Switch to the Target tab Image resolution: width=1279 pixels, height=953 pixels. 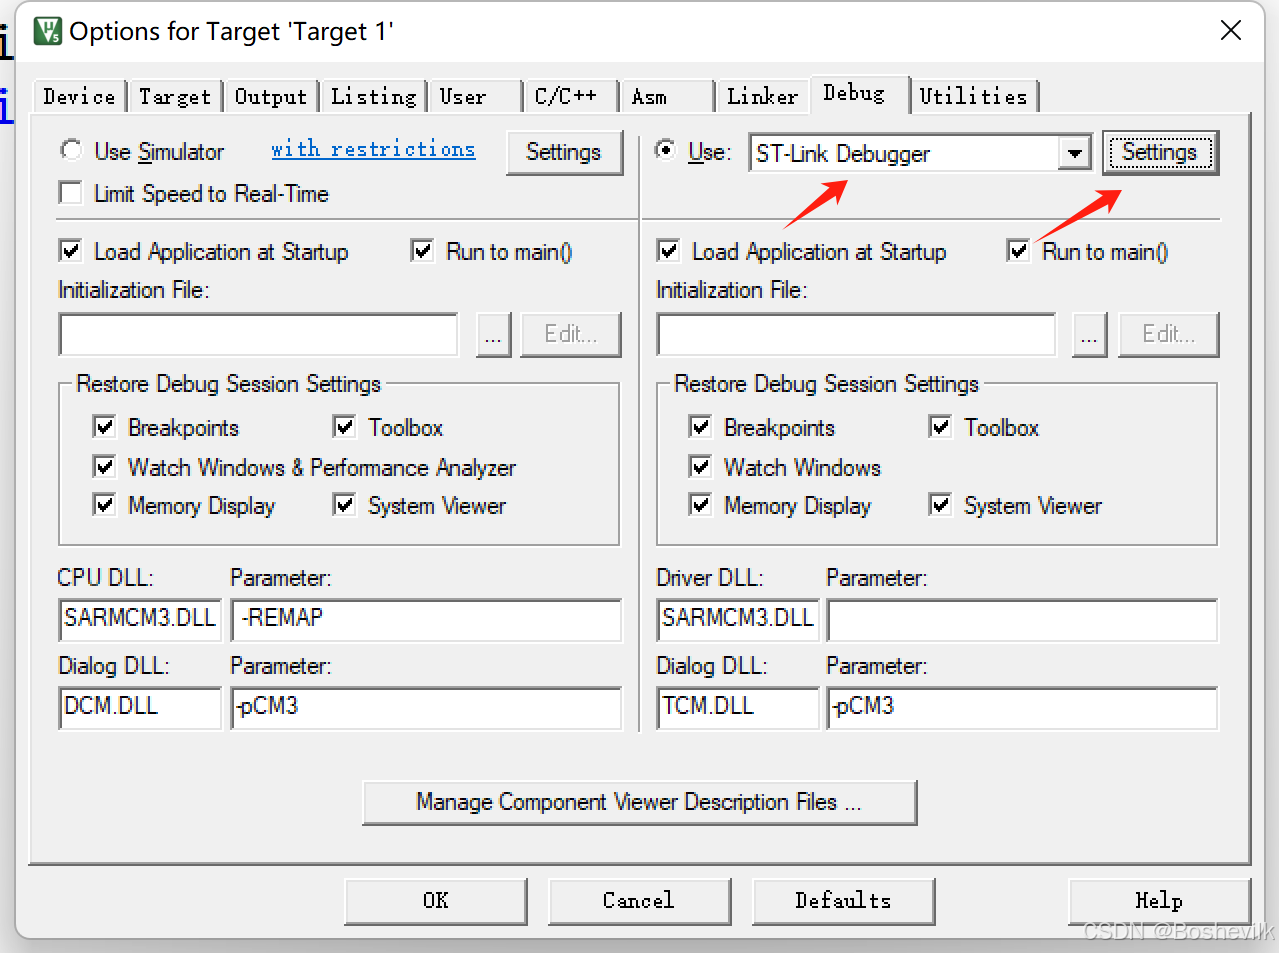(x=175, y=97)
